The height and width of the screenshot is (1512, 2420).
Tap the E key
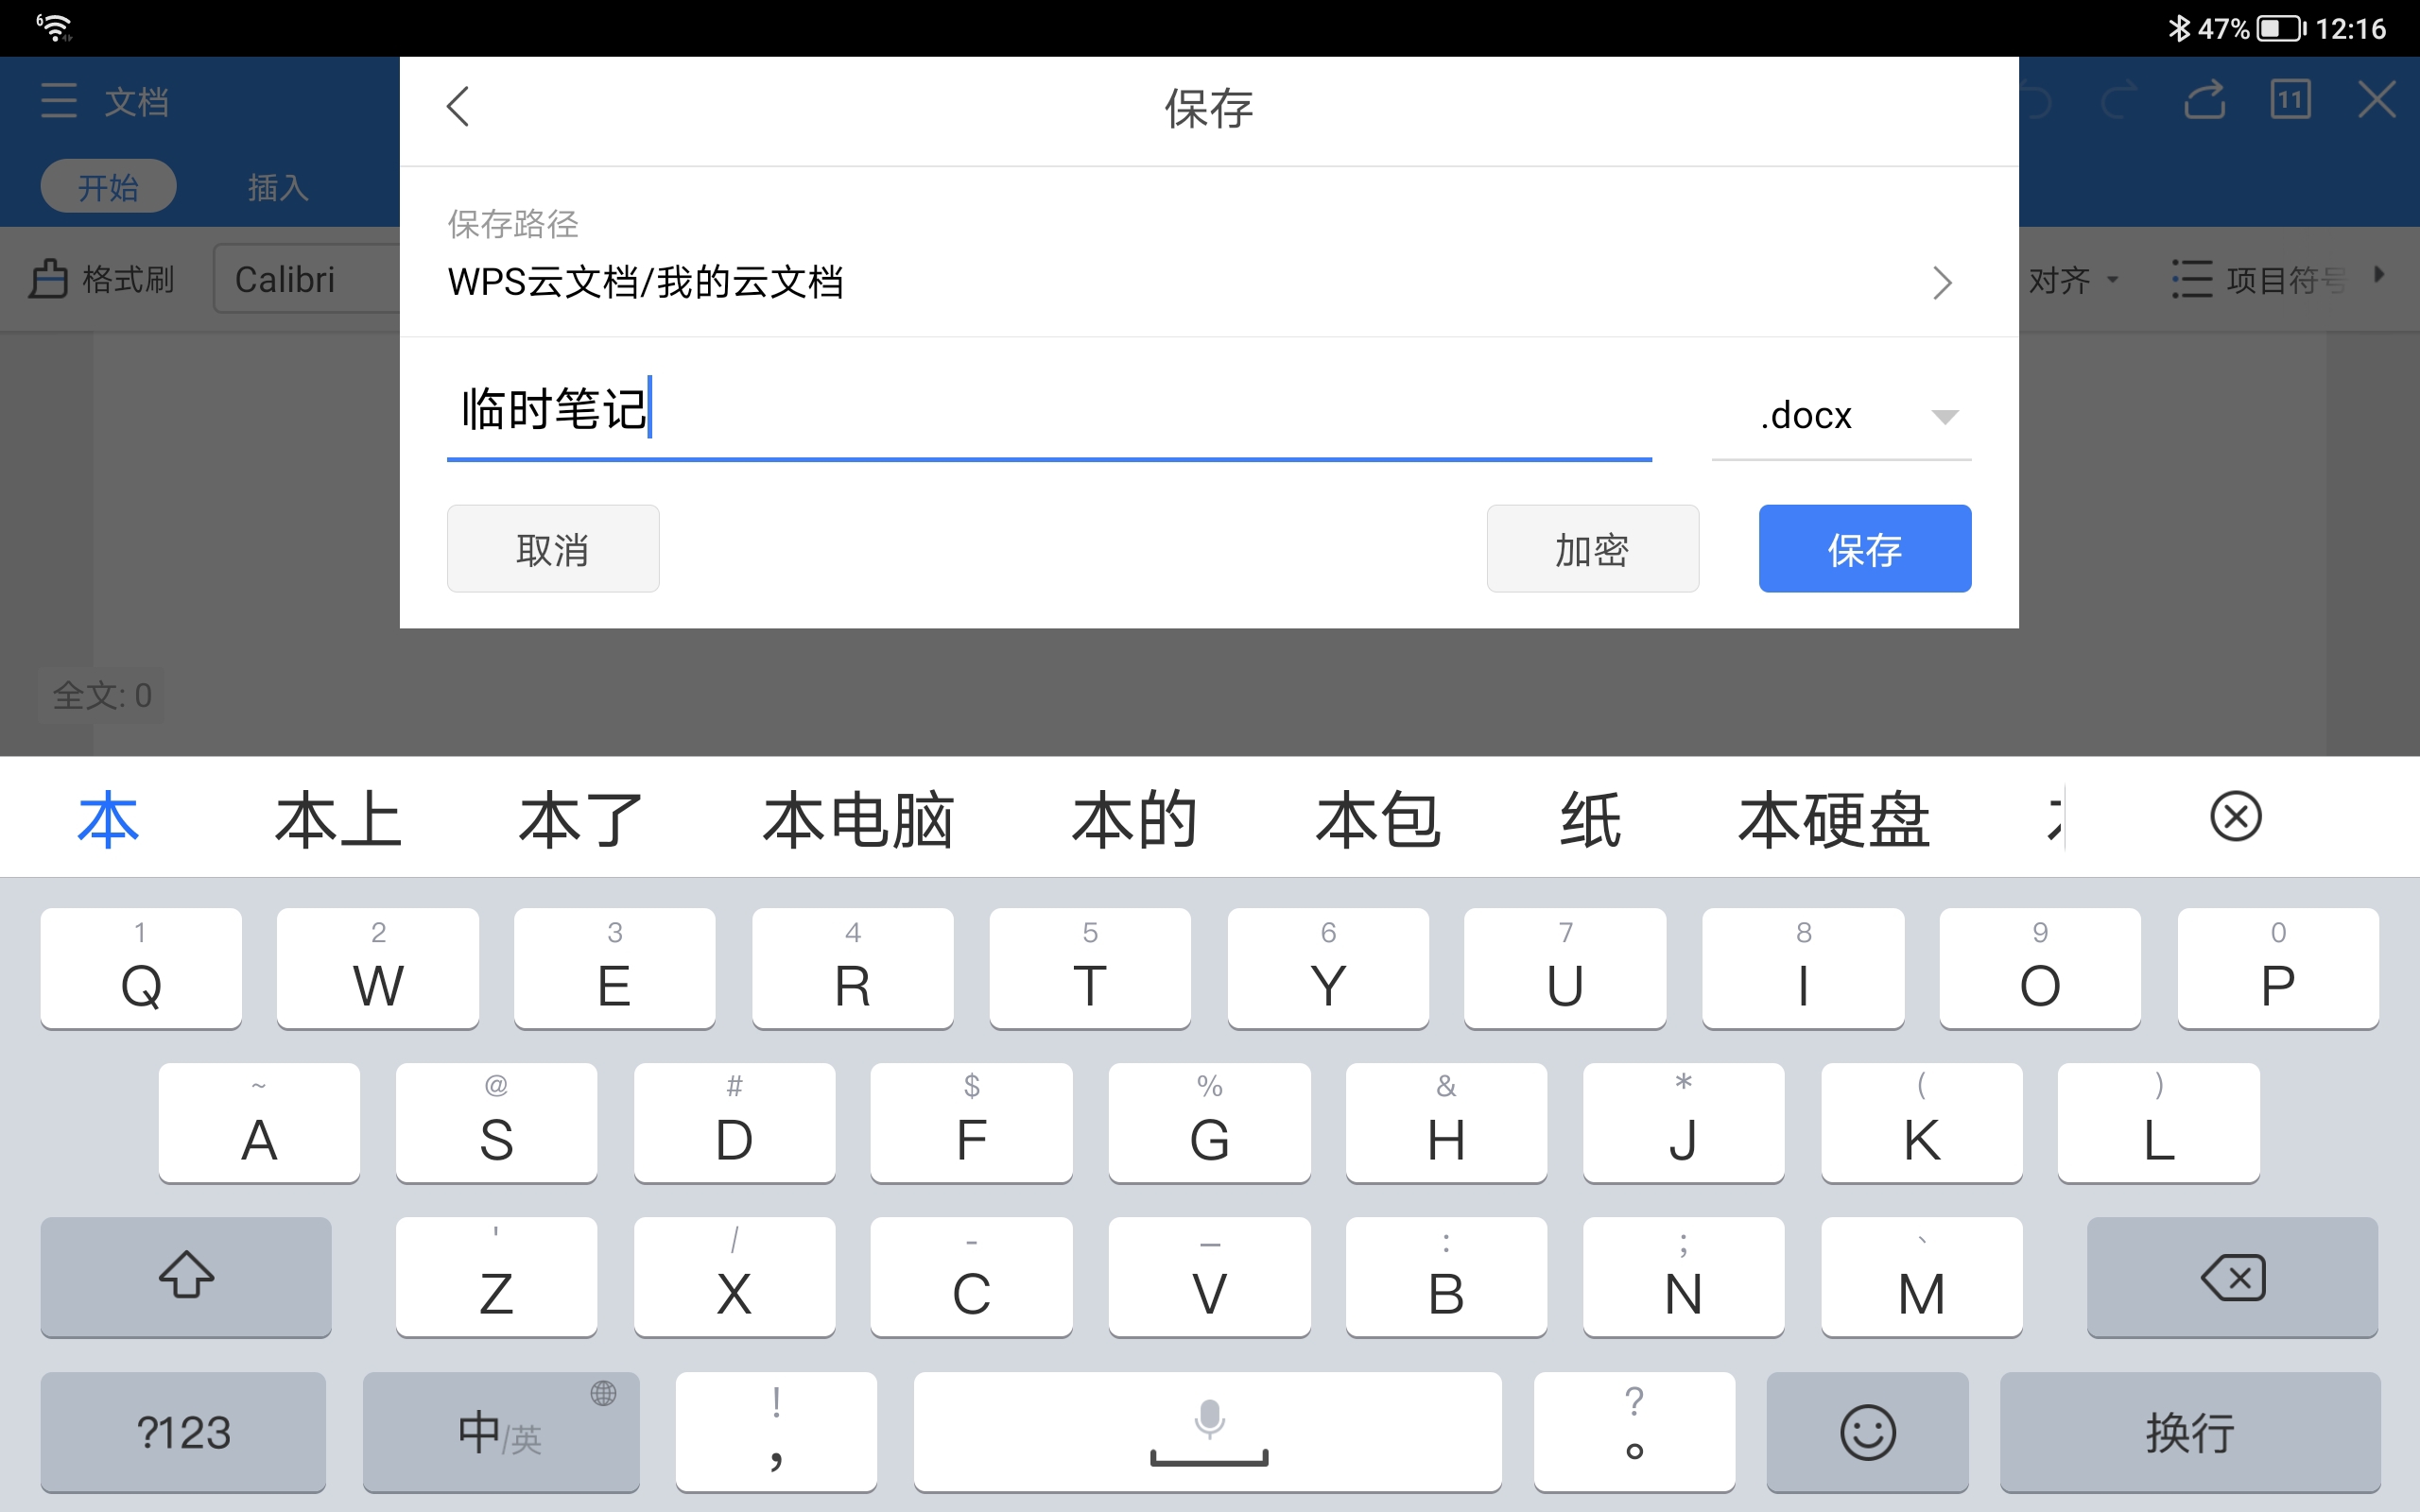click(x=615, y=967)
